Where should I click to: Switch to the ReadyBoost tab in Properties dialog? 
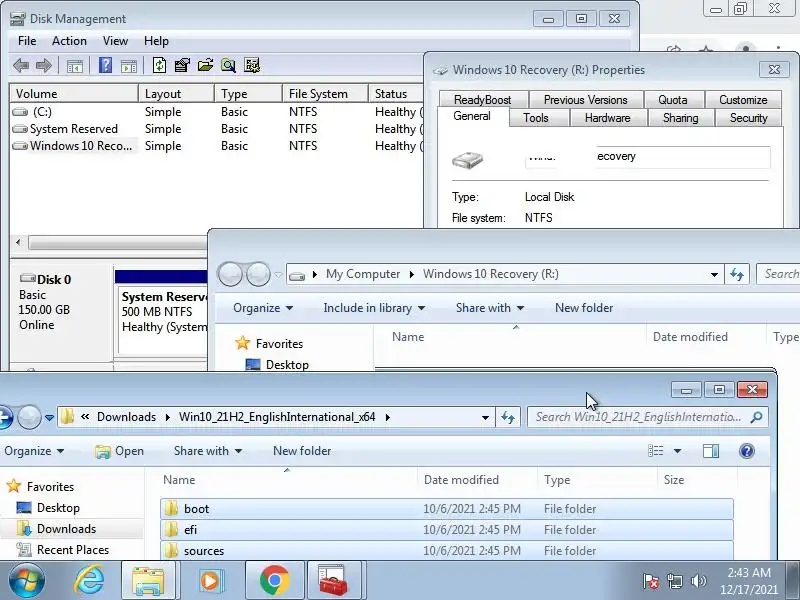pyautogui.click(x=483, y=99)
